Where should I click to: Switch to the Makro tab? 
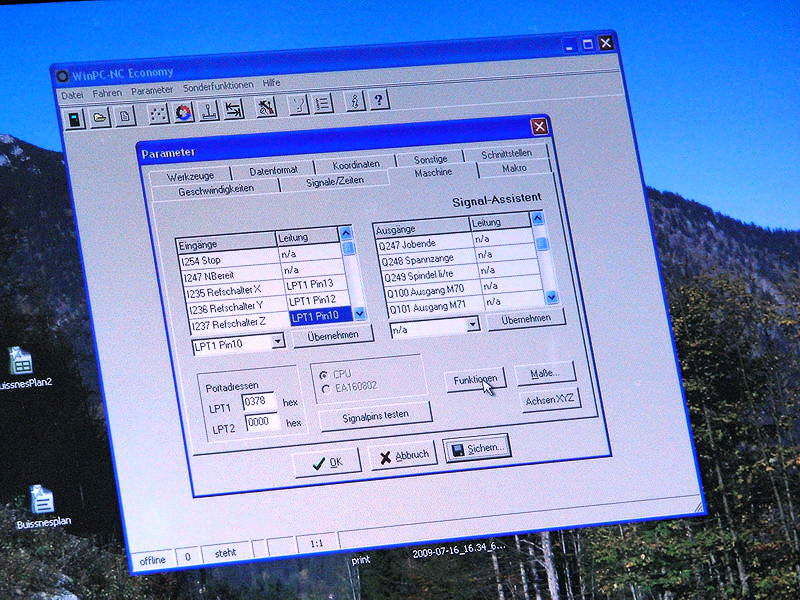coord(514,168)
